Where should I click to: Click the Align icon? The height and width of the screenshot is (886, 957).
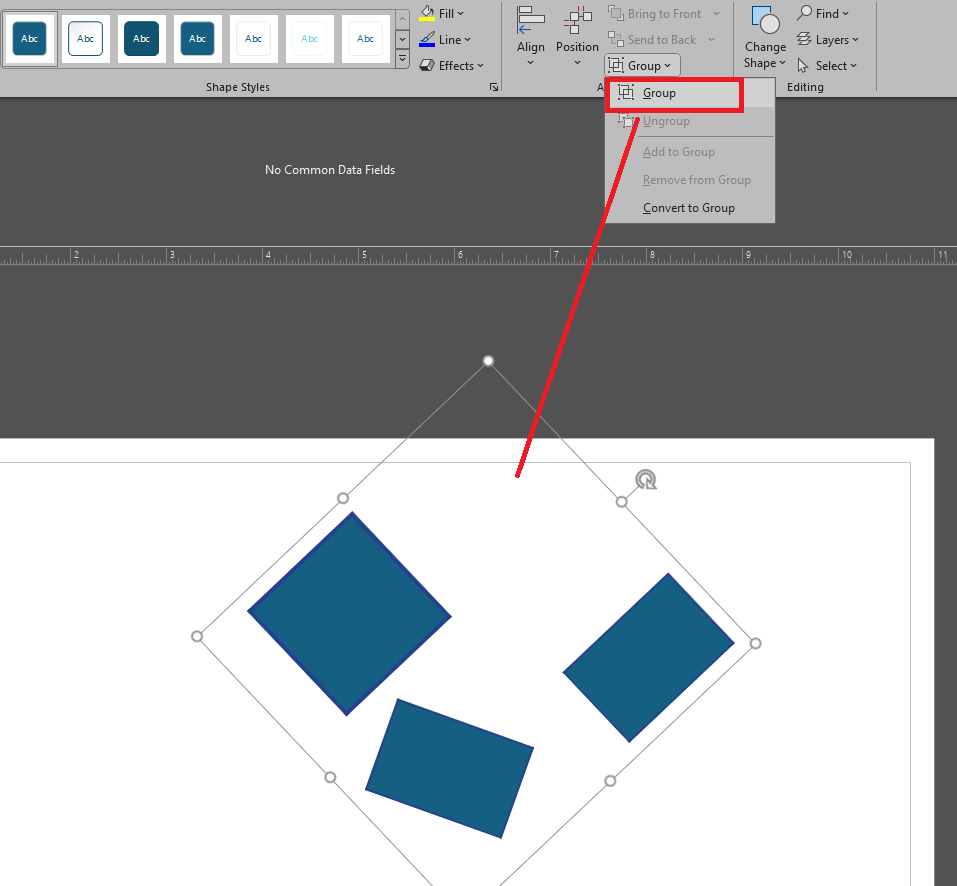pos(530,20)
